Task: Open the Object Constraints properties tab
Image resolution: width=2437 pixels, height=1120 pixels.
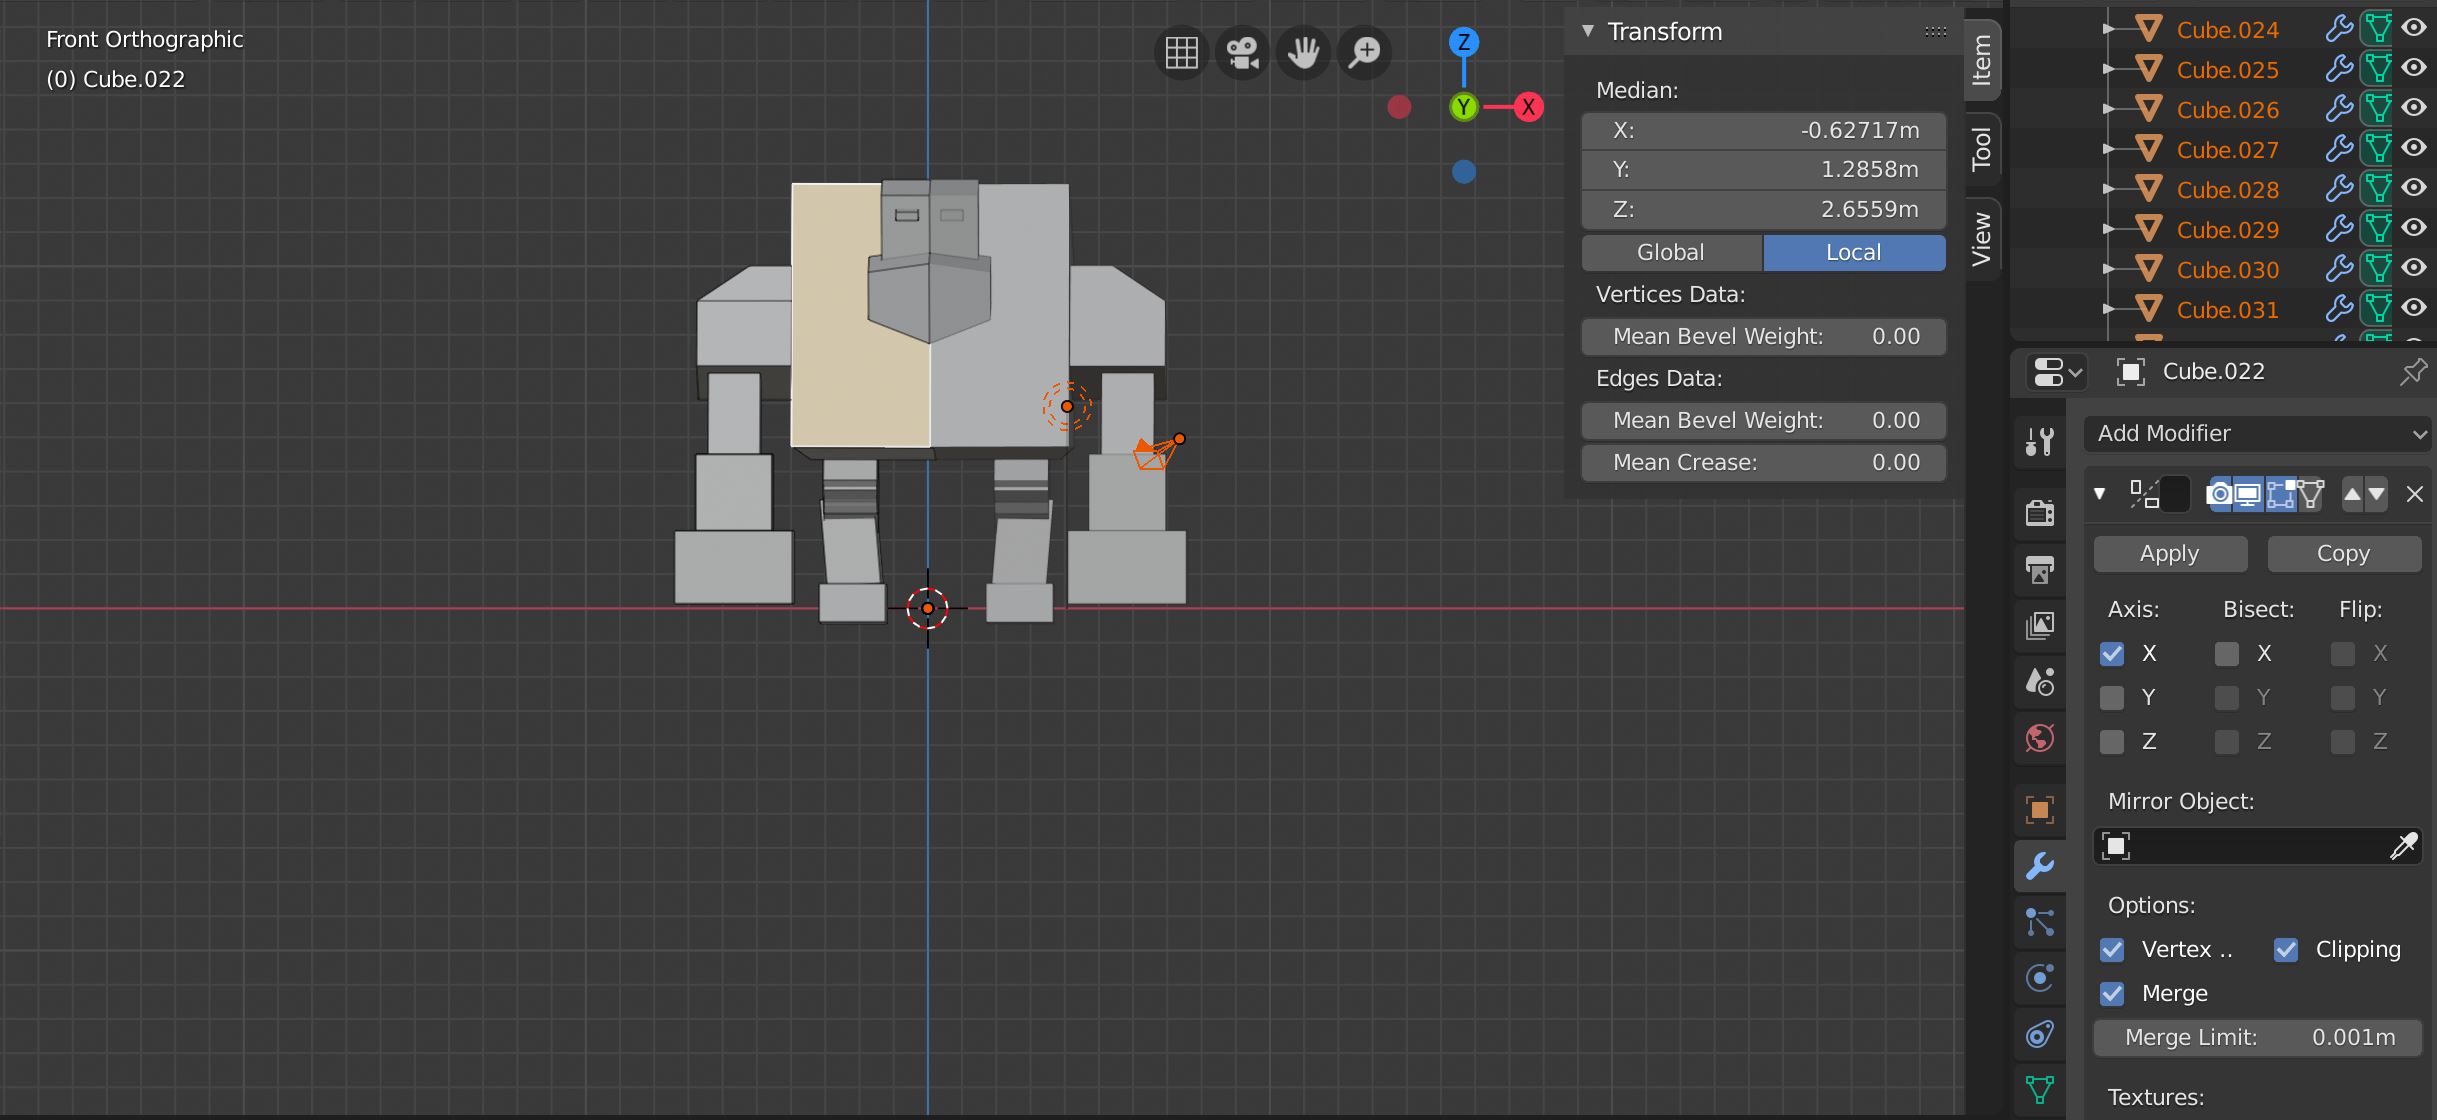Action: (x=2040, y=1033)
